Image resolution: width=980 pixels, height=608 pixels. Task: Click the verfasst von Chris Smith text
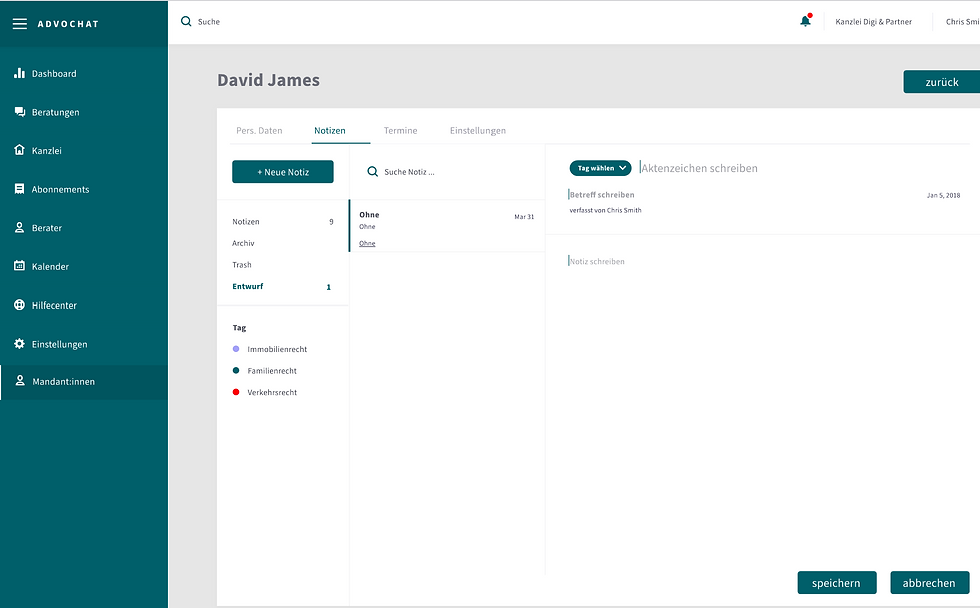pyautogui.click(x=605, y=211)
